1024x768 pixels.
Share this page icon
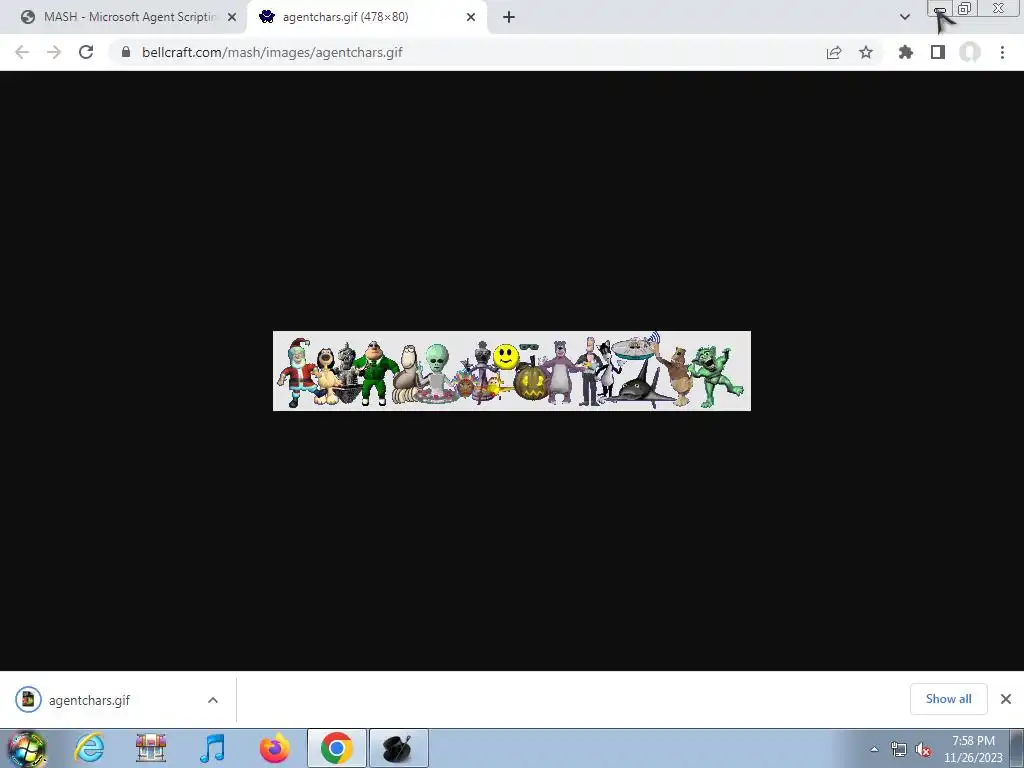834,52
